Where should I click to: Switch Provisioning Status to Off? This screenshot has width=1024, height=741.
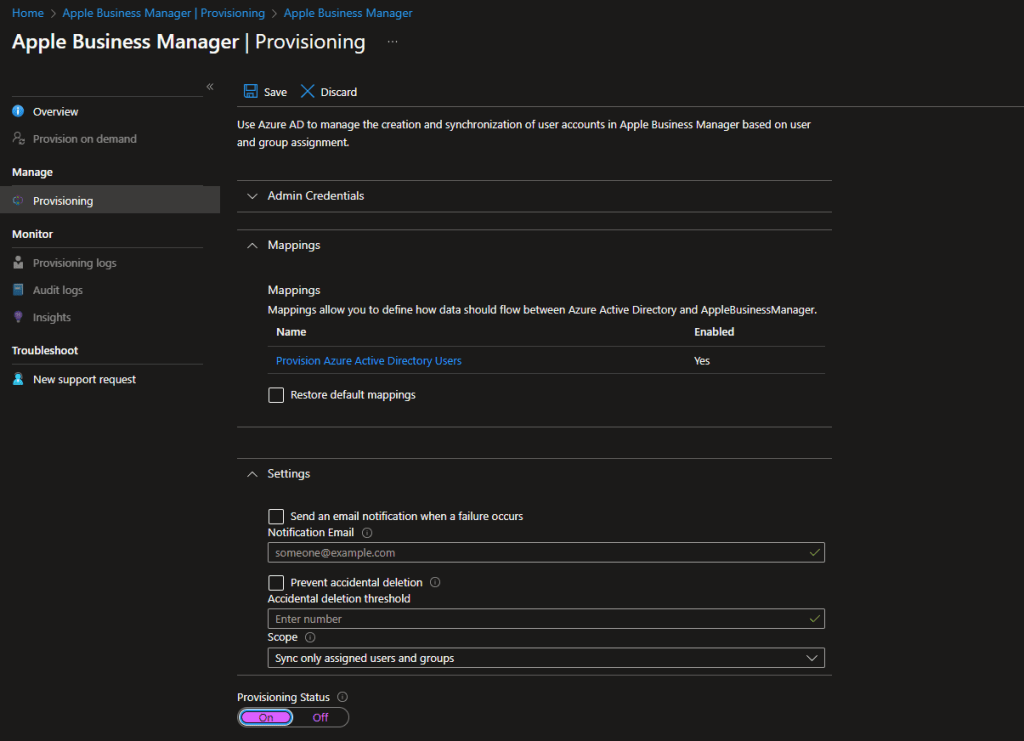coord(320,717)
